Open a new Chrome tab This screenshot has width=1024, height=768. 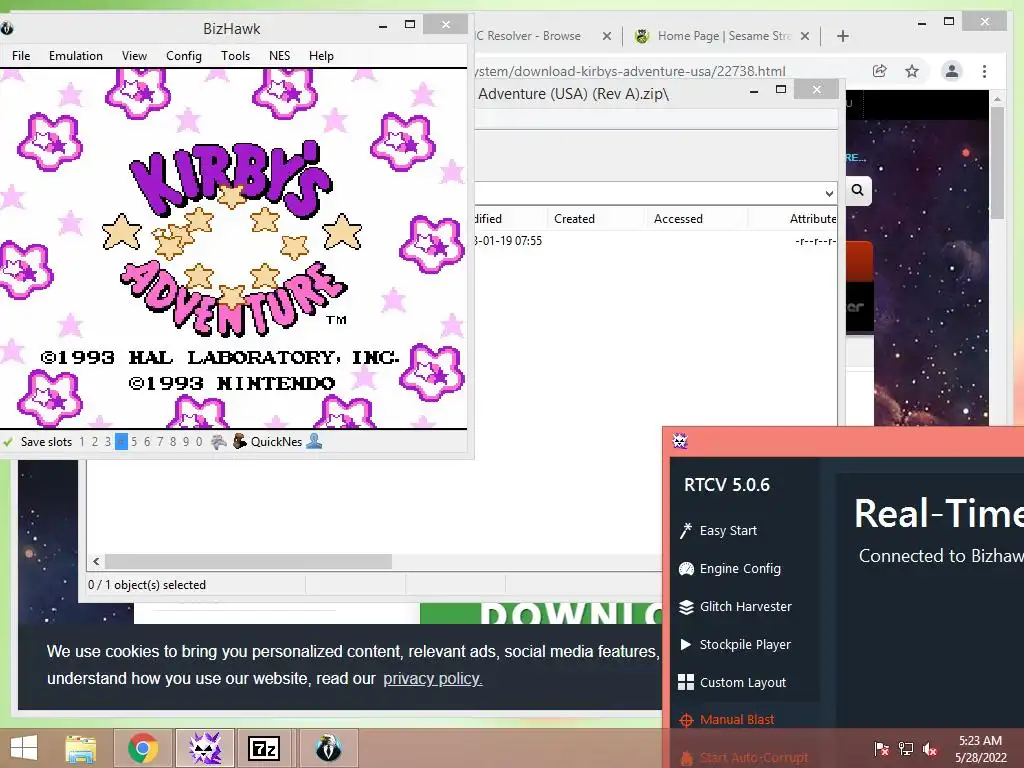point(842,36)
